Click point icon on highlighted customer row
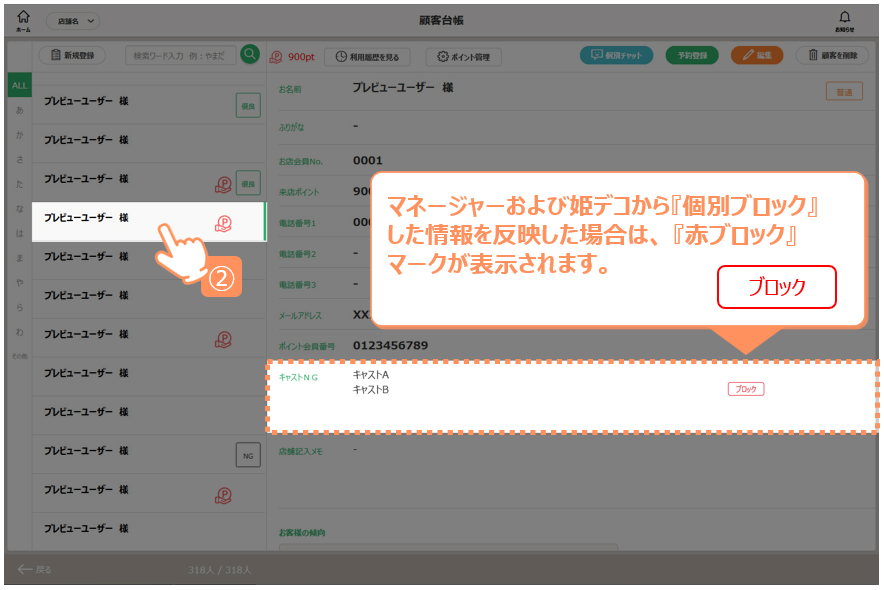 coord(223,223)
